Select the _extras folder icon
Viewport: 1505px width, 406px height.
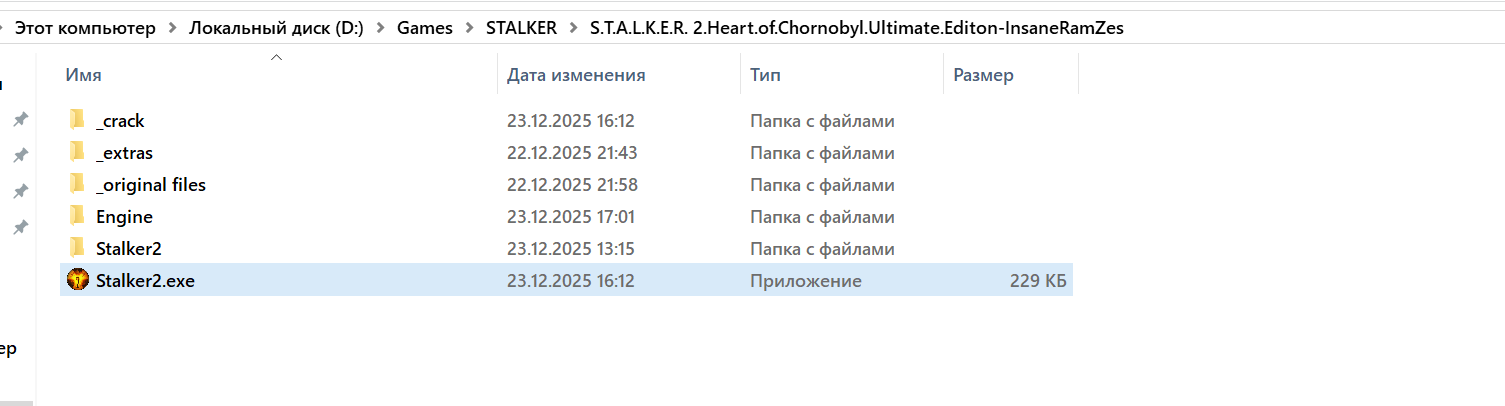pyautogui.click(x=77, y=153)
